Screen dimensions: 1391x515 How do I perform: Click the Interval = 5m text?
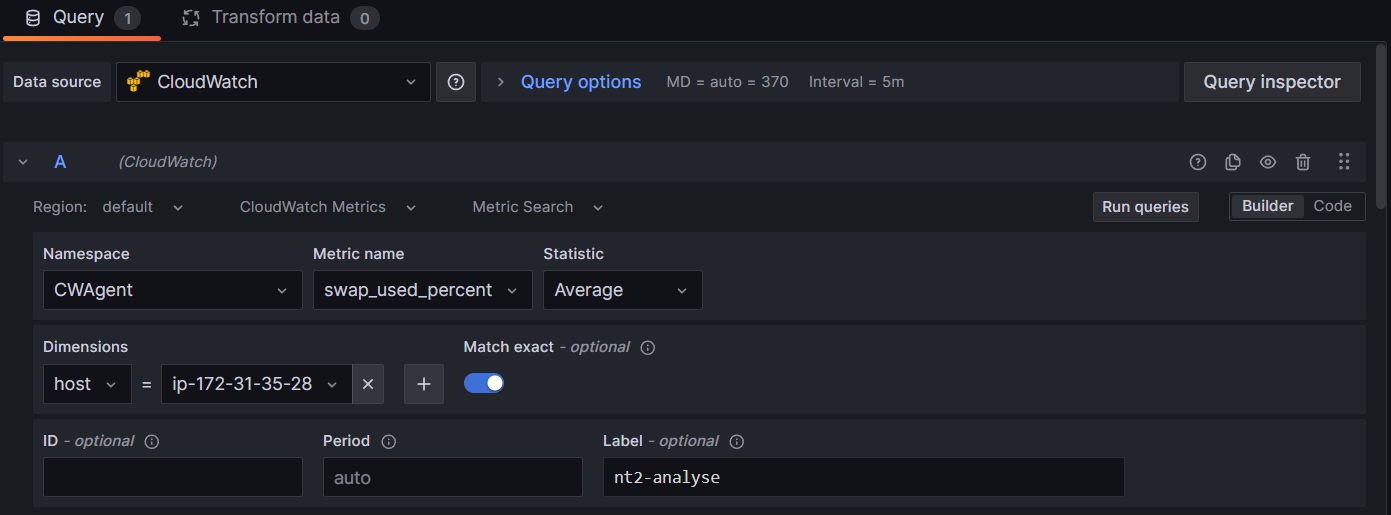pos(857,82)
